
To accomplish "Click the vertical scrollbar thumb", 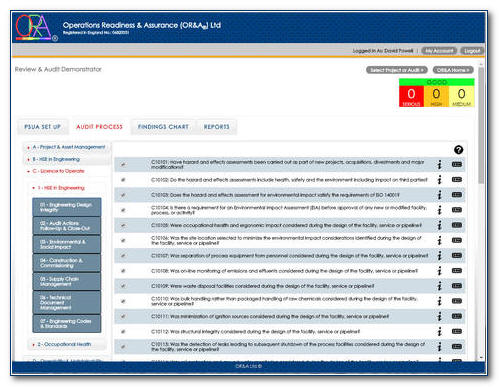I will pos(481,125).
